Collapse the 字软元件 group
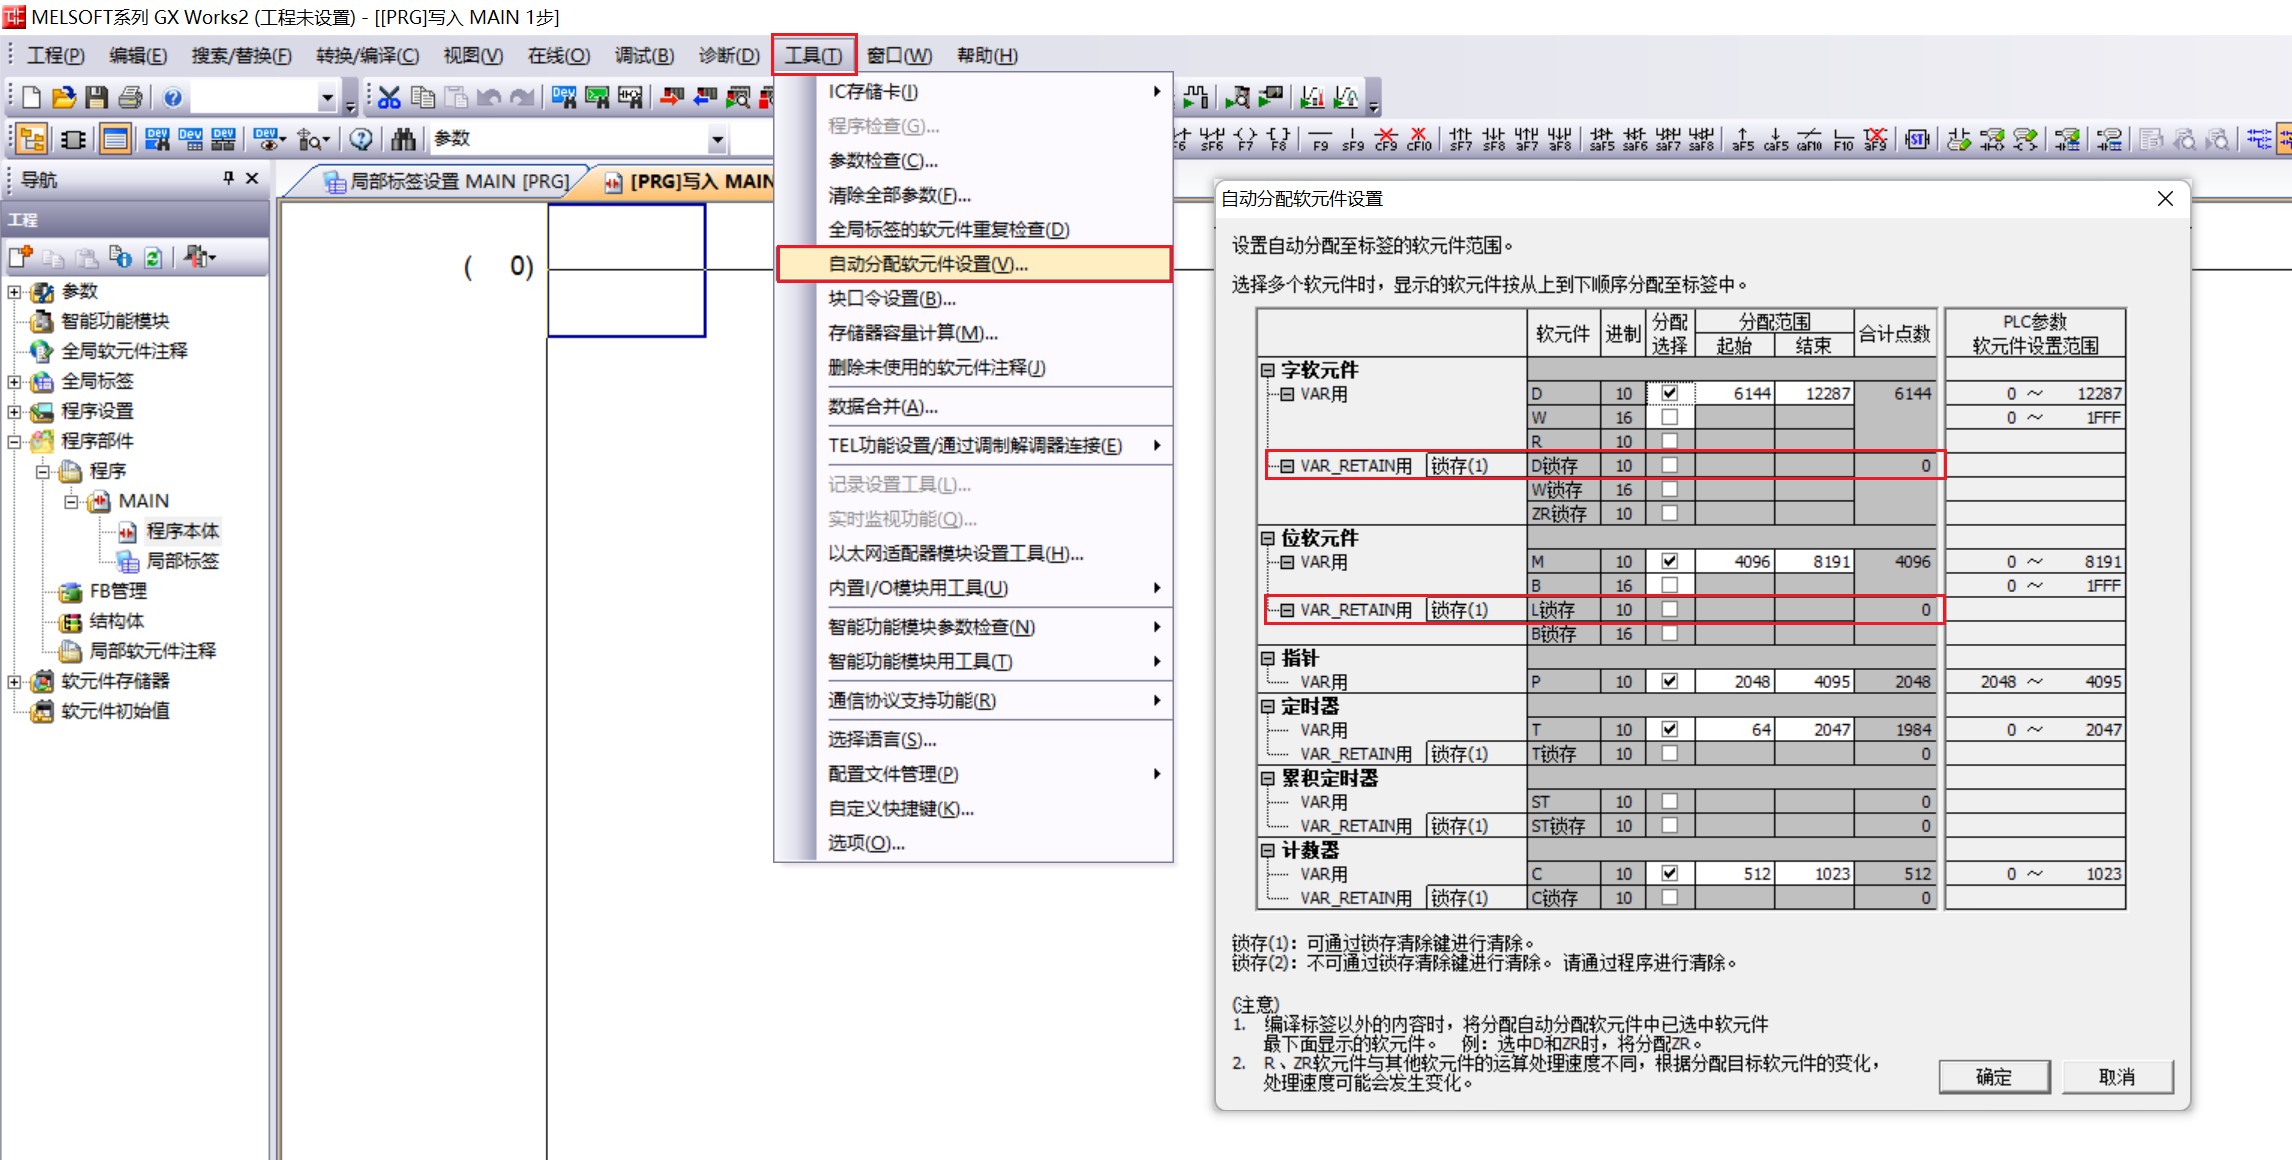The image size is (2292, 1160). point(1267,370)
